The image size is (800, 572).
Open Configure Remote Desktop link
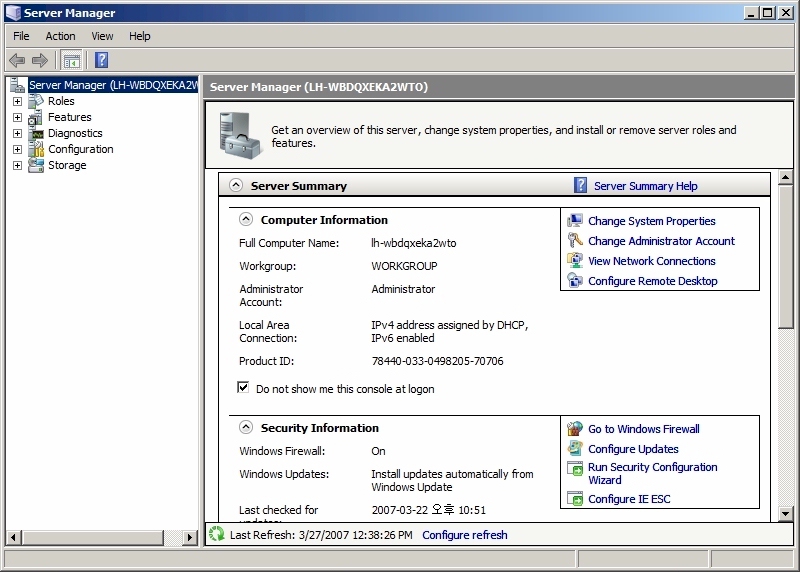tap(653, 281)
